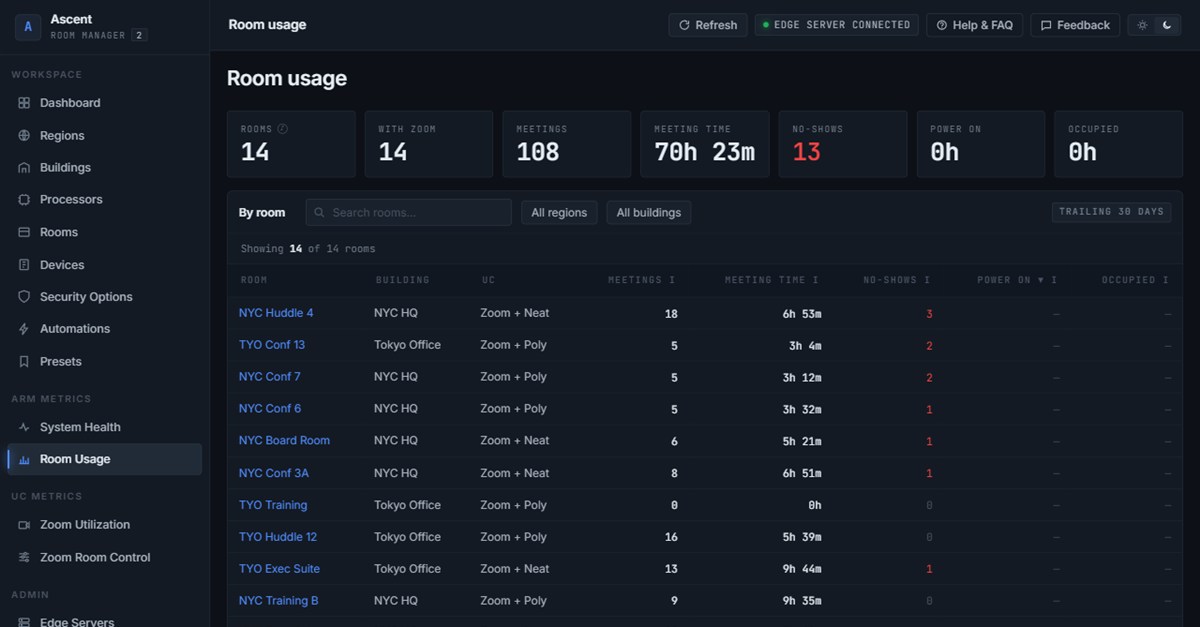Open the All buildings filter dropdown
Screen dimensions: 1200x627
tap(648, 212)
